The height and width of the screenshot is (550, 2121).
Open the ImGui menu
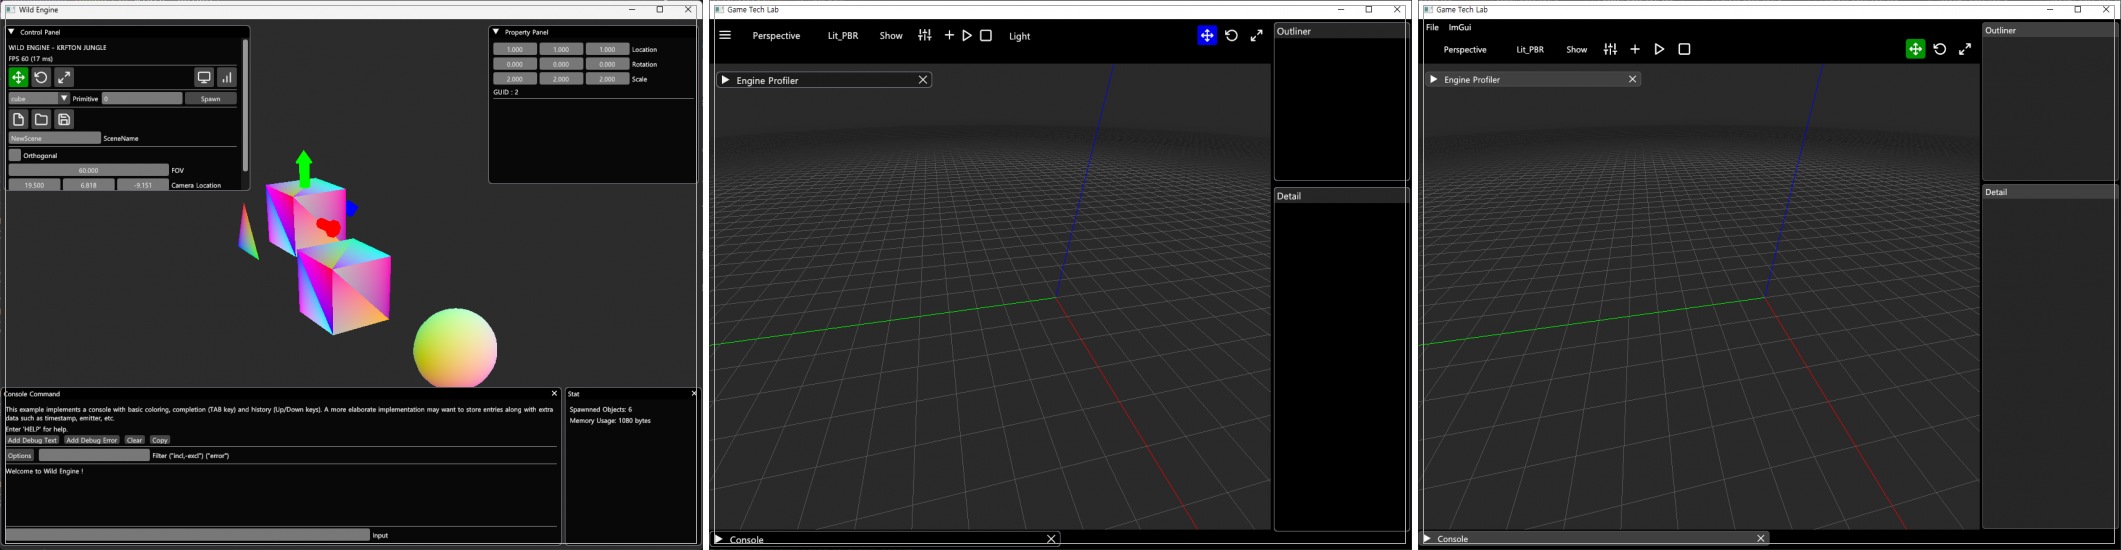pyautogui.click(x=1460, y=27)
